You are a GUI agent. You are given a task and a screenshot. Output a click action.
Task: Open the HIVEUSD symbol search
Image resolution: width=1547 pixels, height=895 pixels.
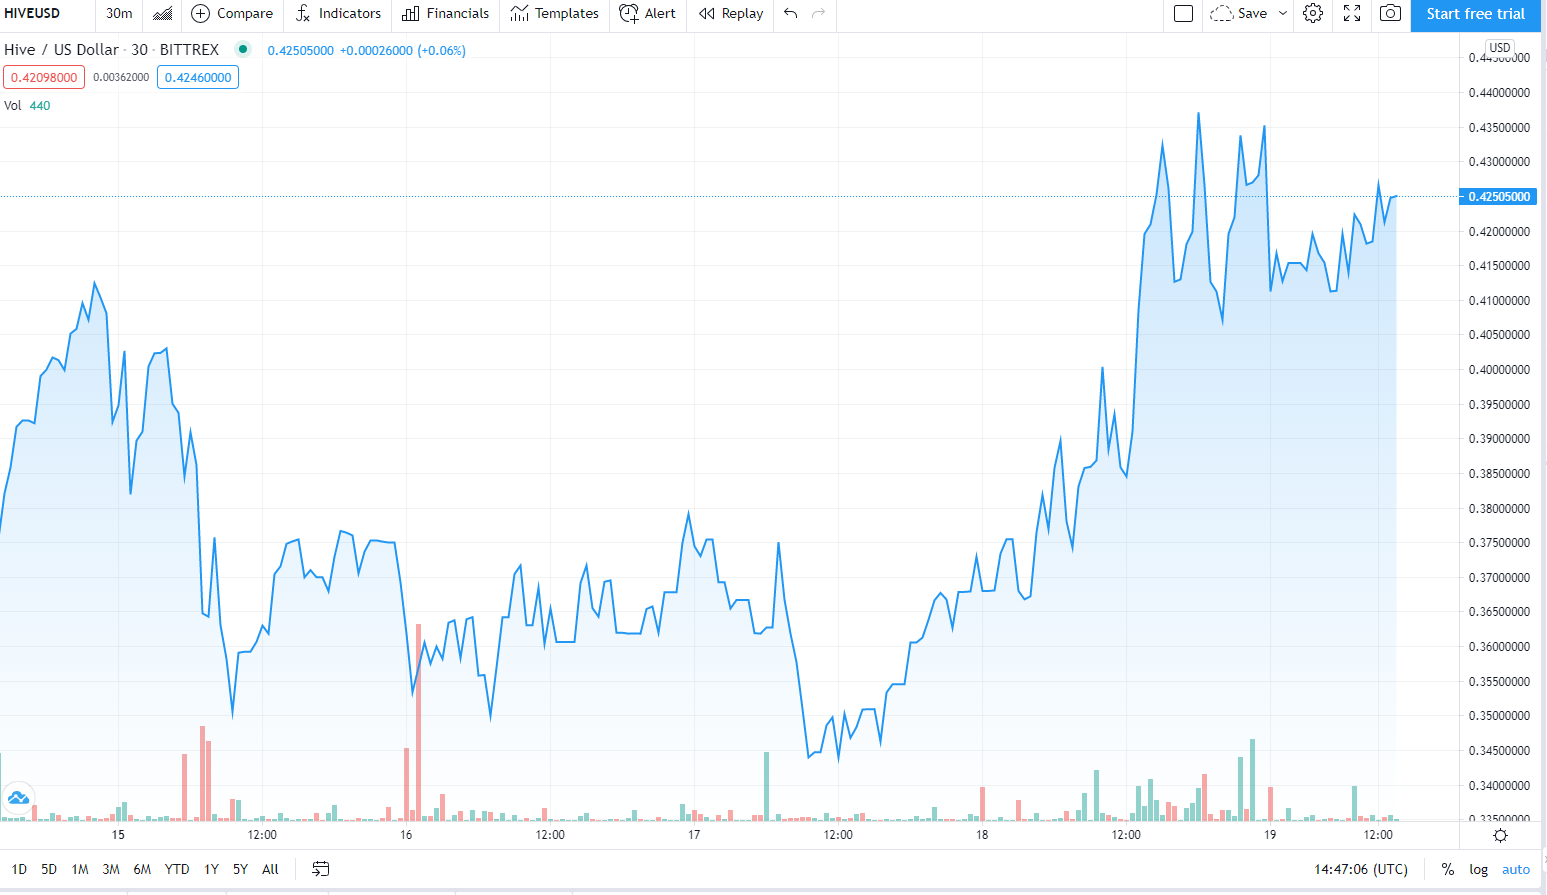32,14
